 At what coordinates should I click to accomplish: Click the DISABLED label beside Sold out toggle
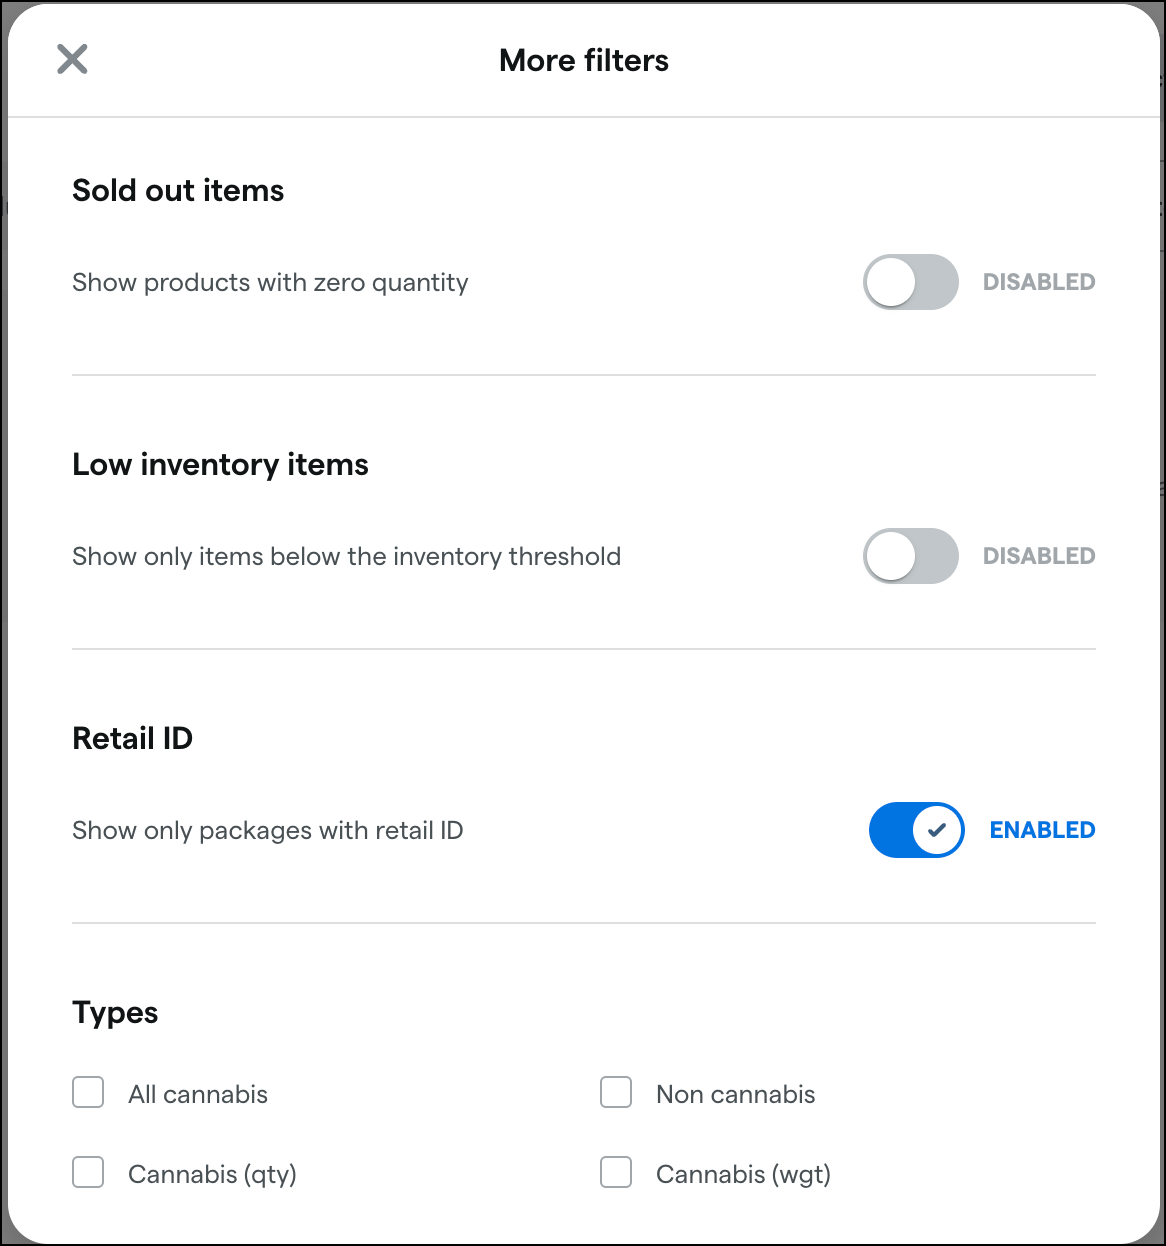1039,282
